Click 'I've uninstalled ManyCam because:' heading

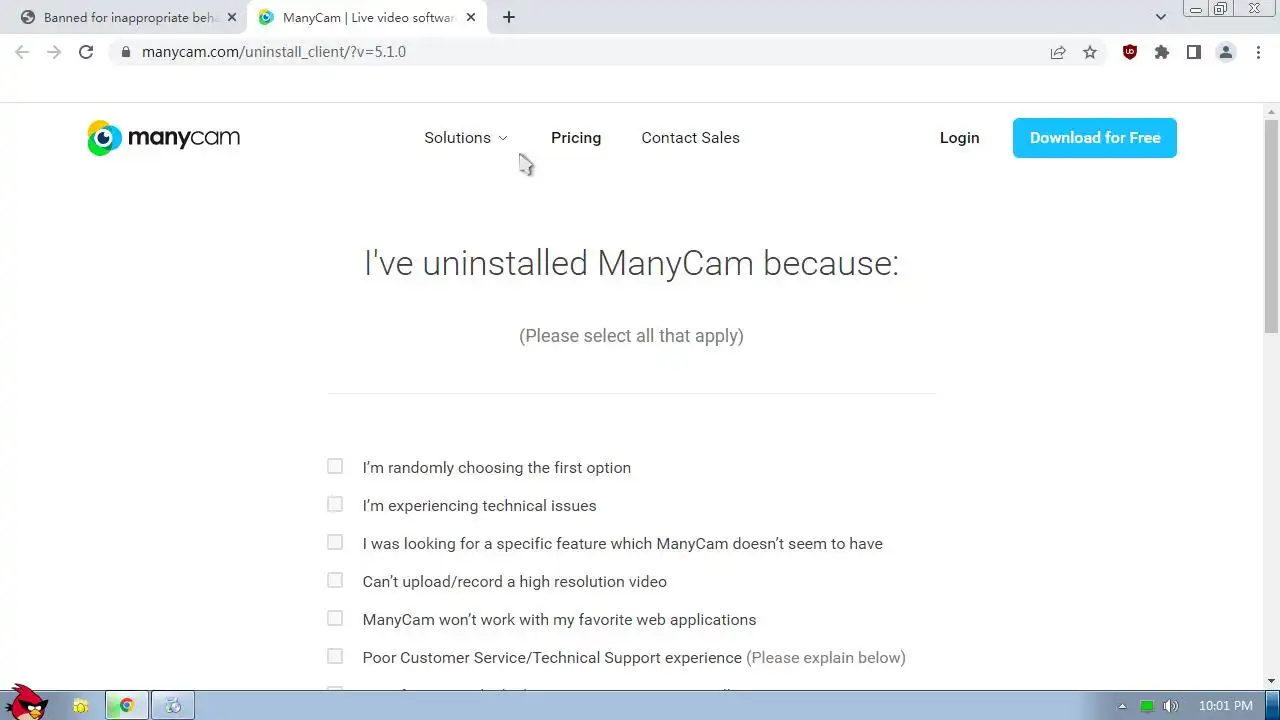coord(631,263)
